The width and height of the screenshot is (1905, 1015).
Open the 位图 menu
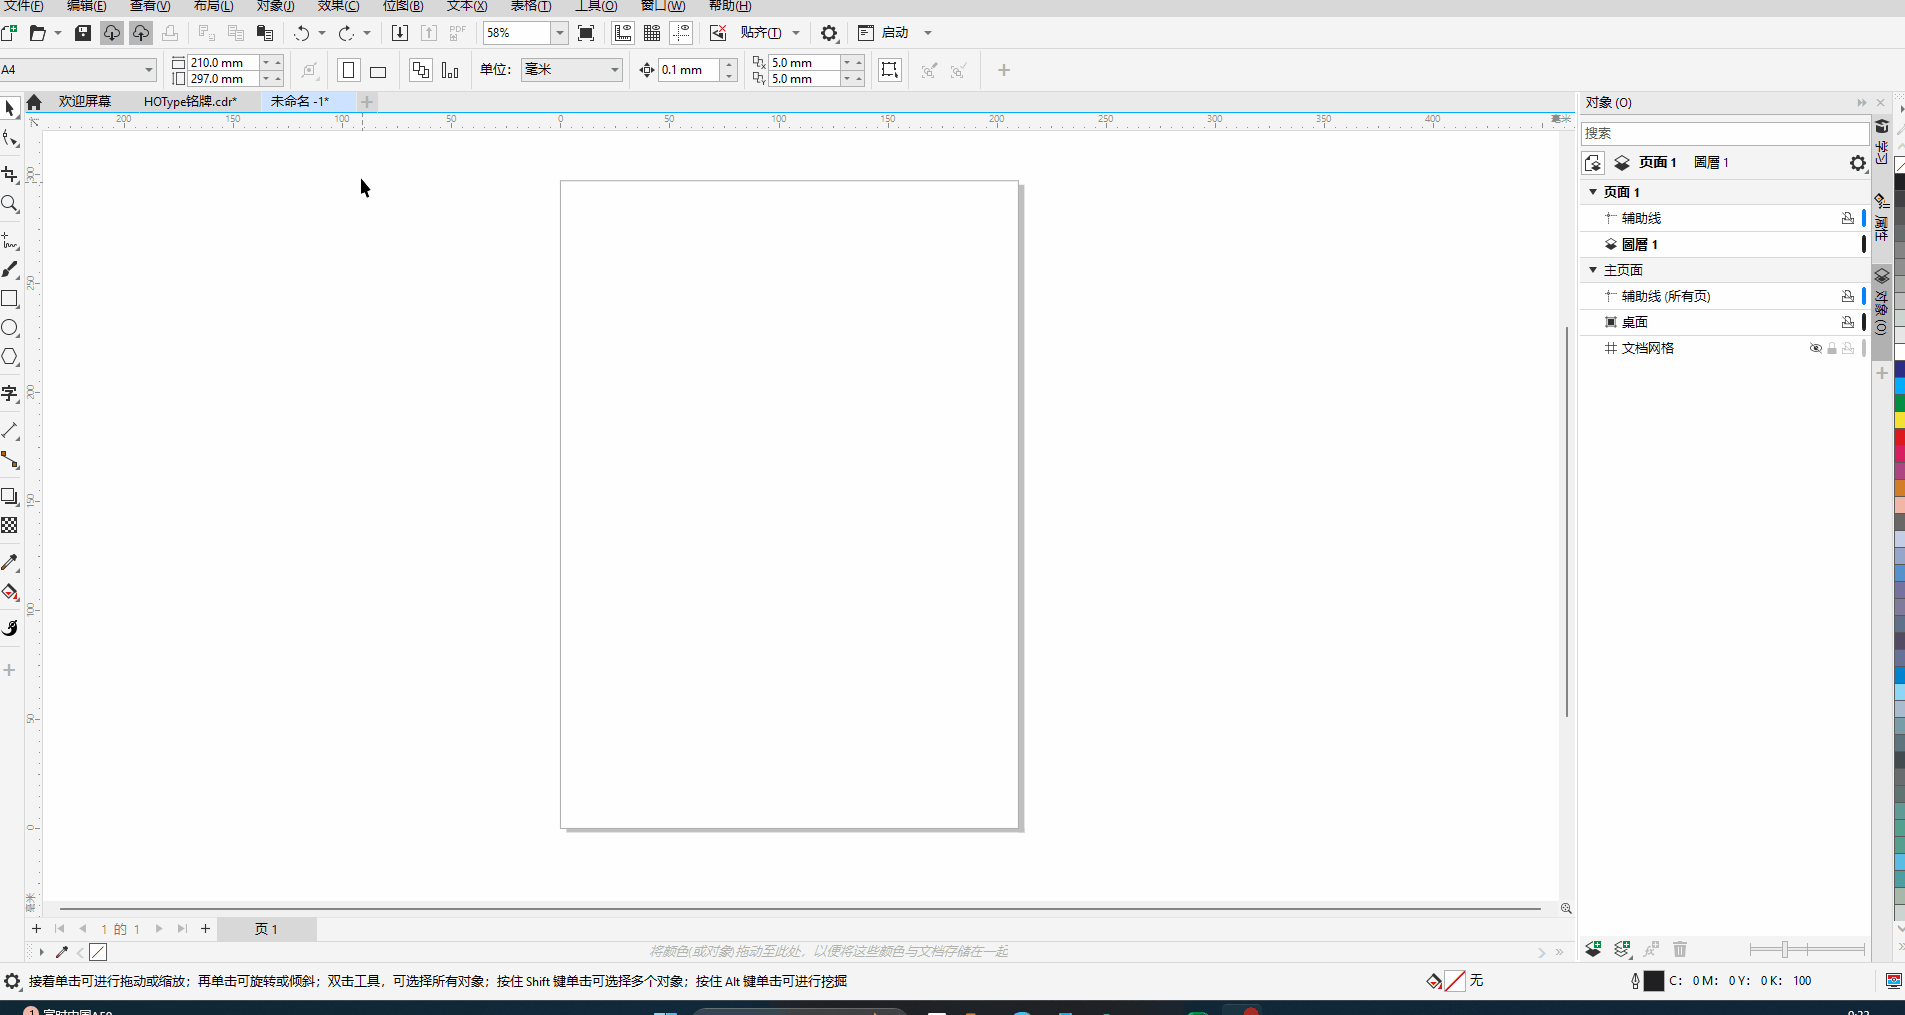coord(402,6)
